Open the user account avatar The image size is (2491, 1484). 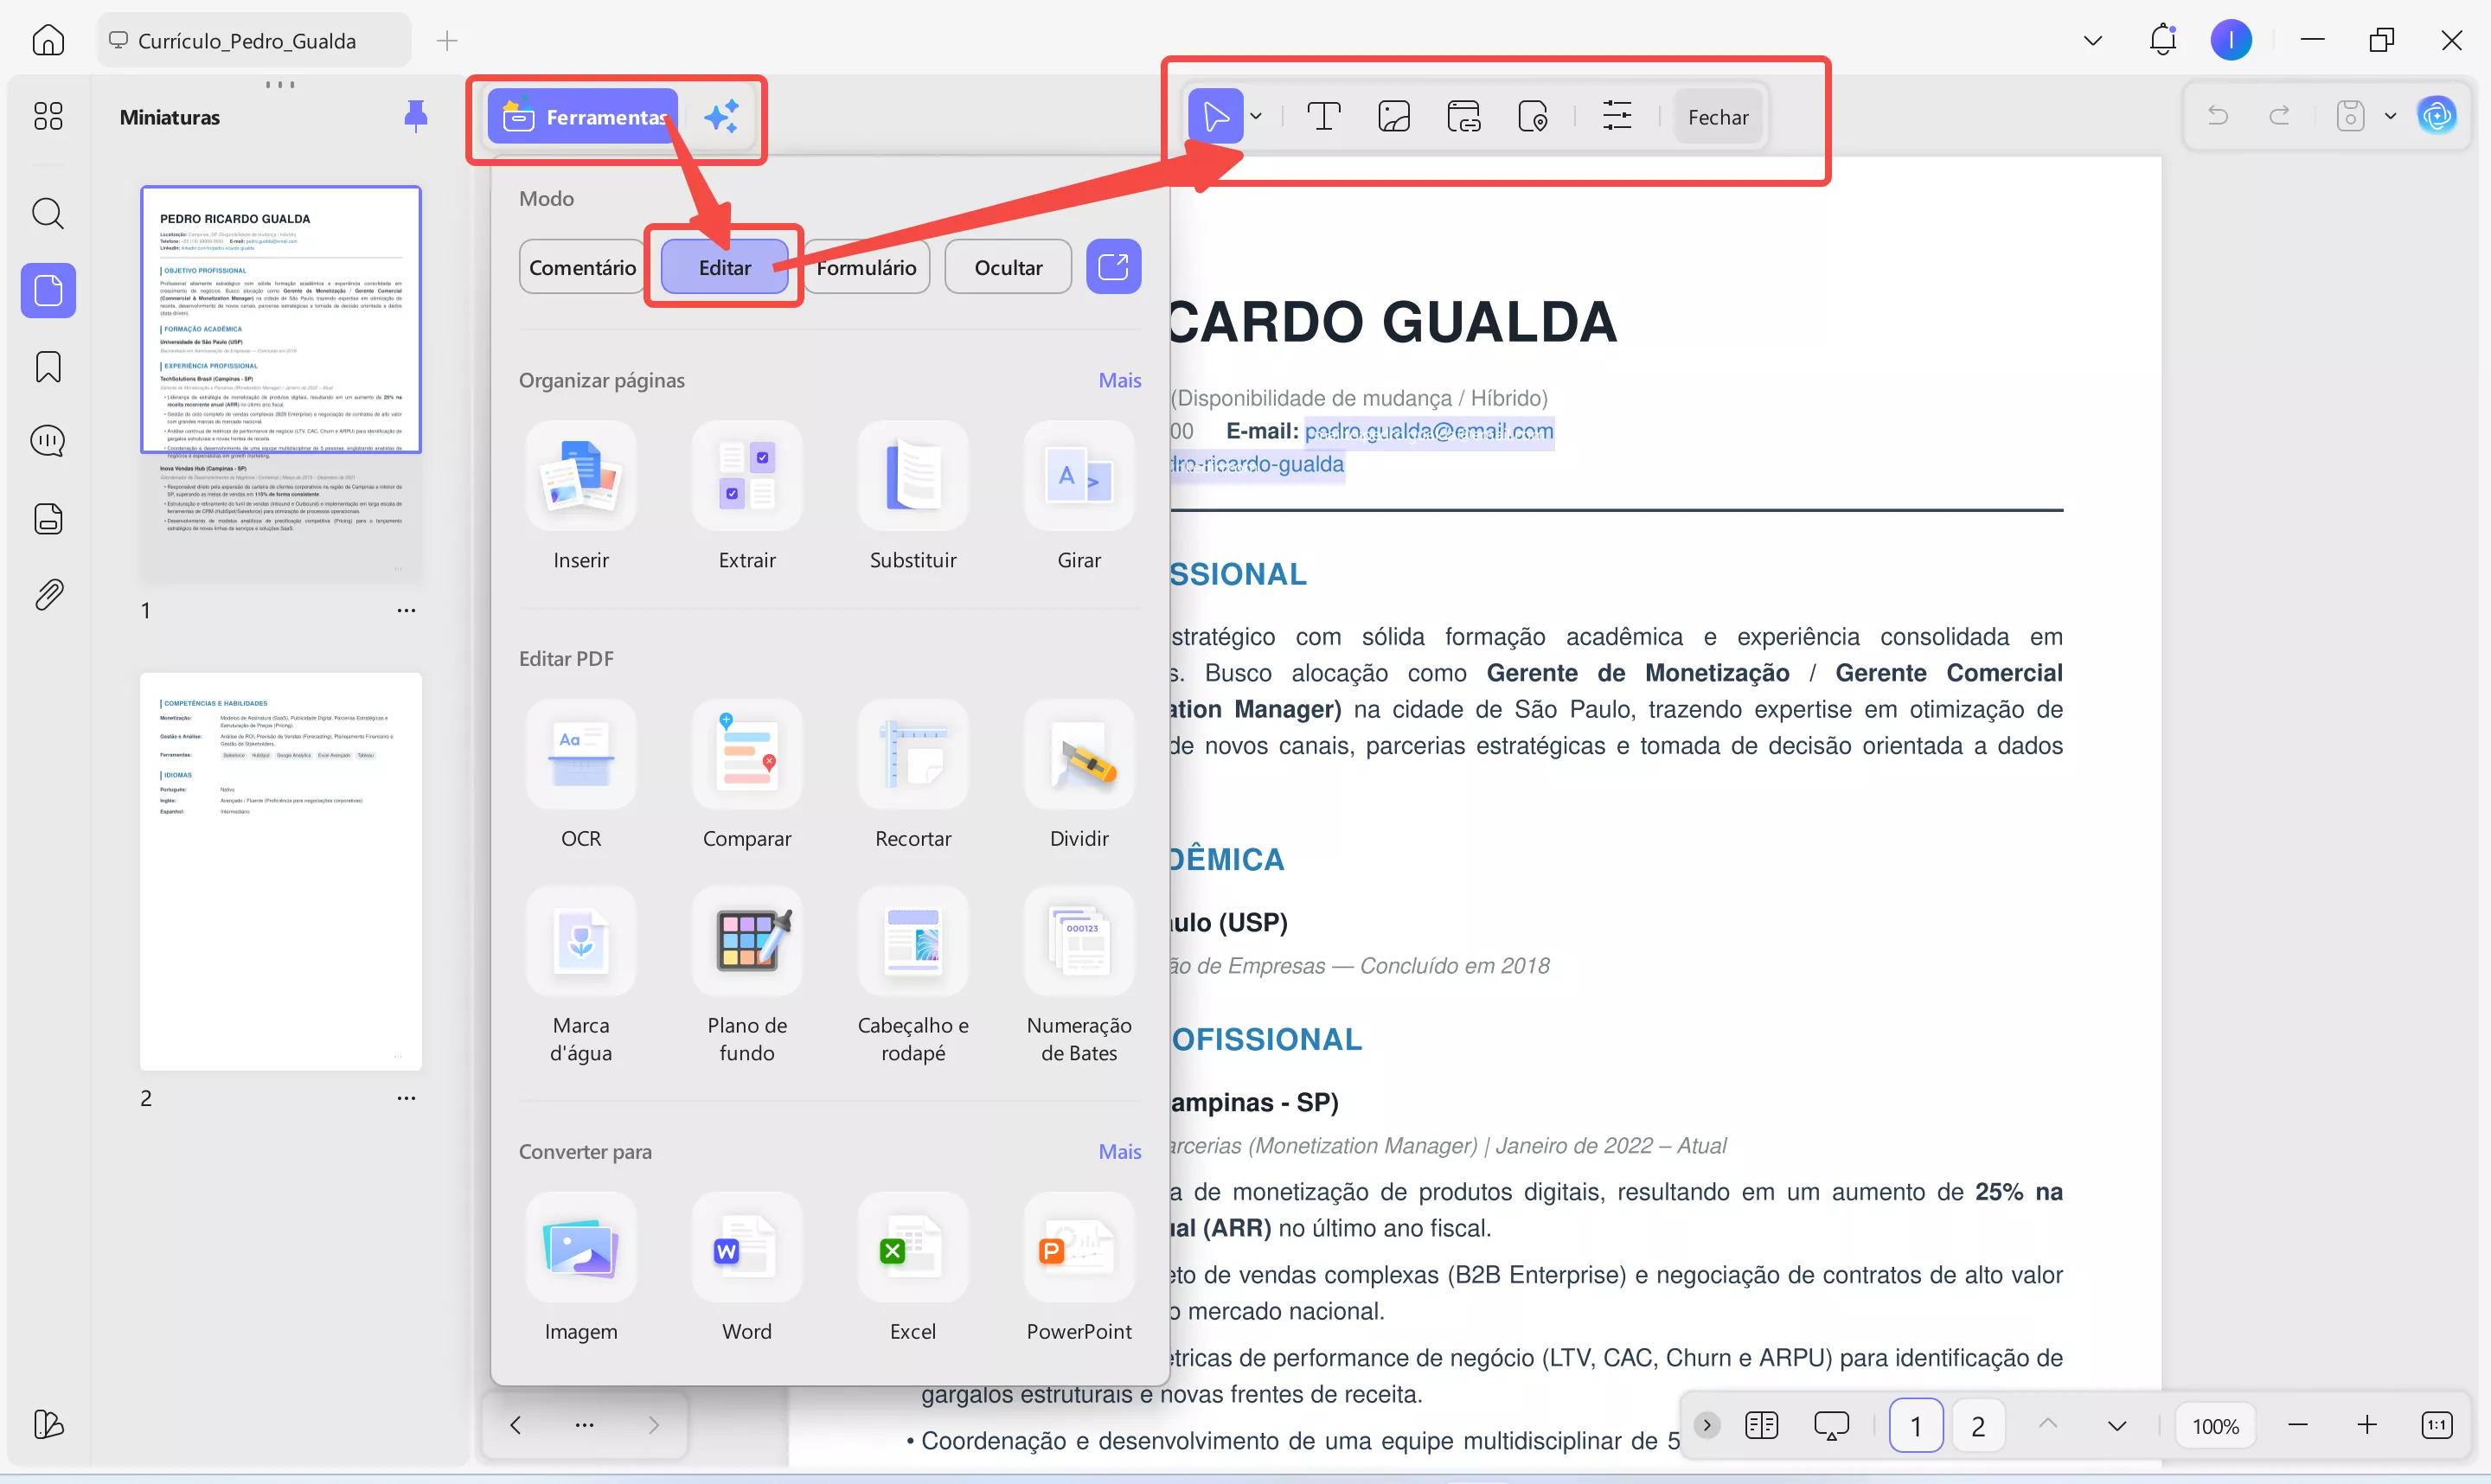point(2230,40)
